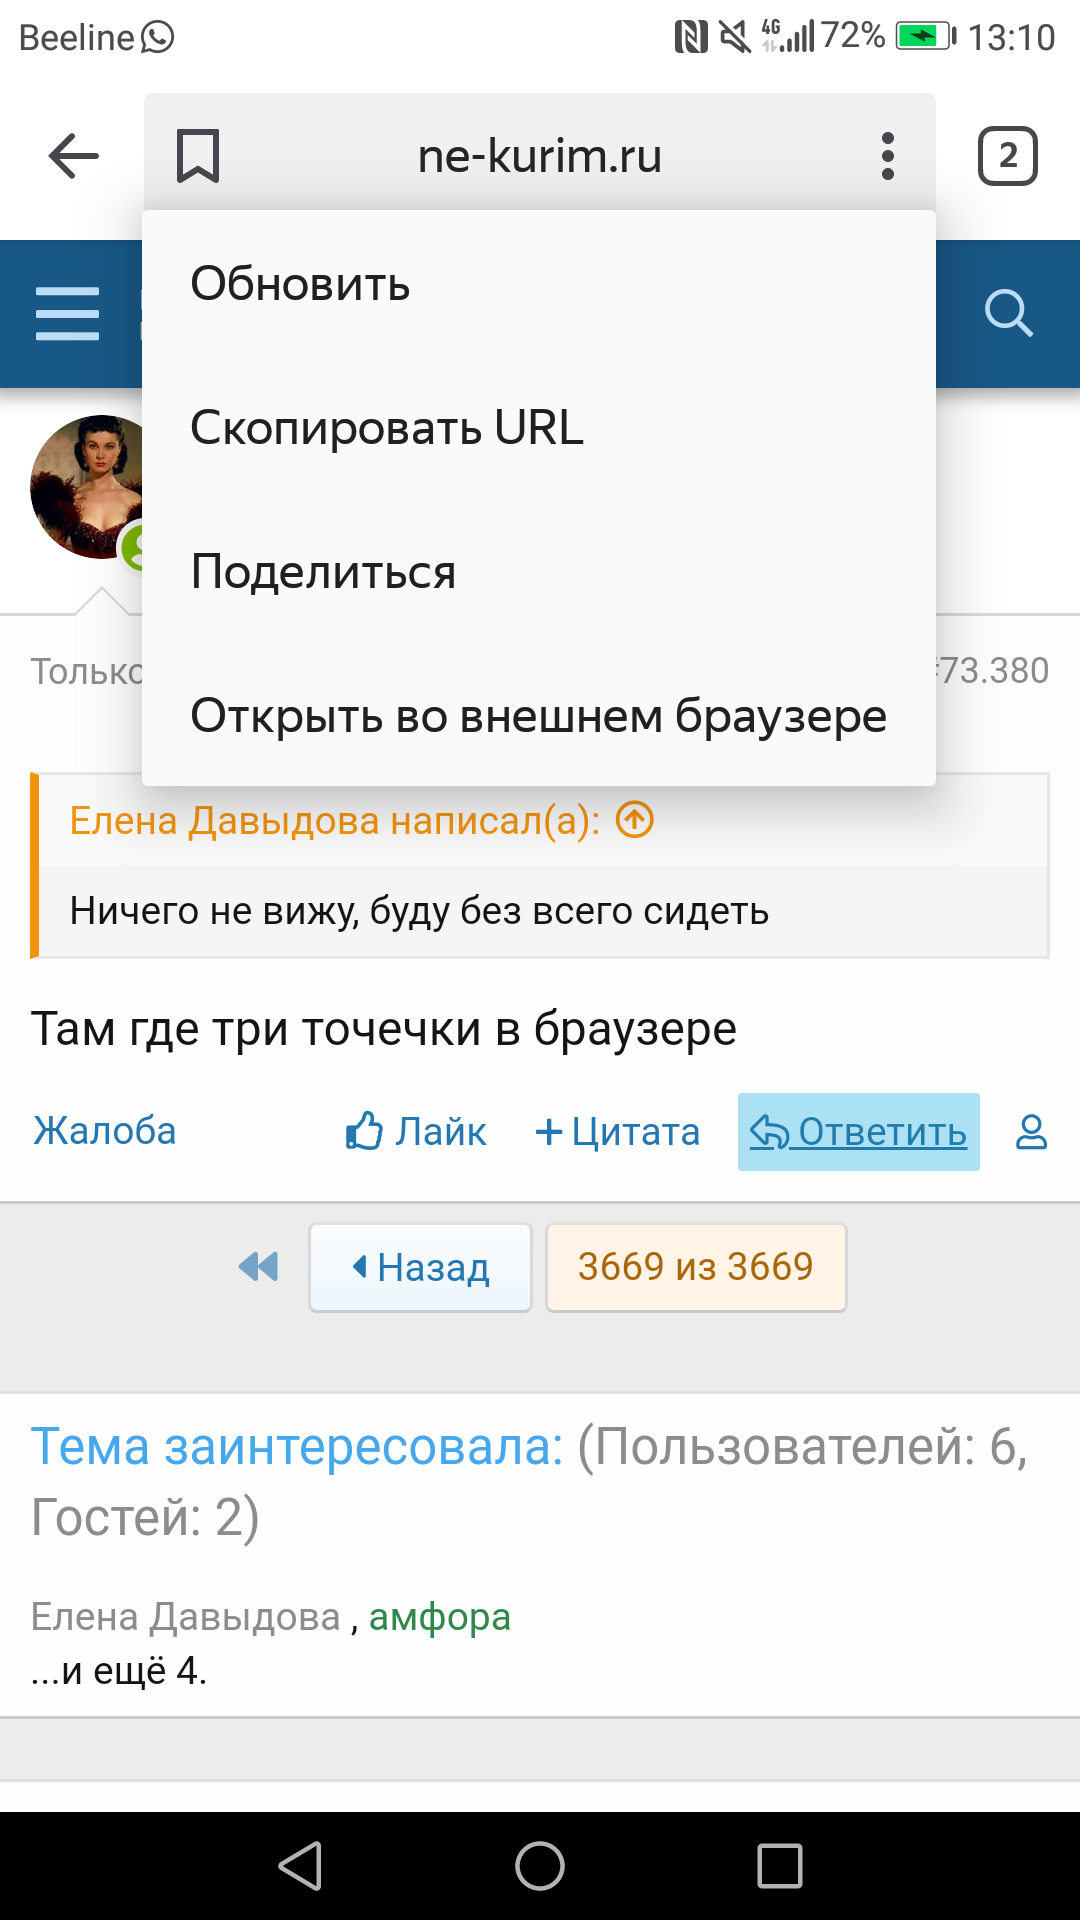Open the hamburger site menu
The height and width of the screenshot is (1920, 1080).
(x=67, y=314)
